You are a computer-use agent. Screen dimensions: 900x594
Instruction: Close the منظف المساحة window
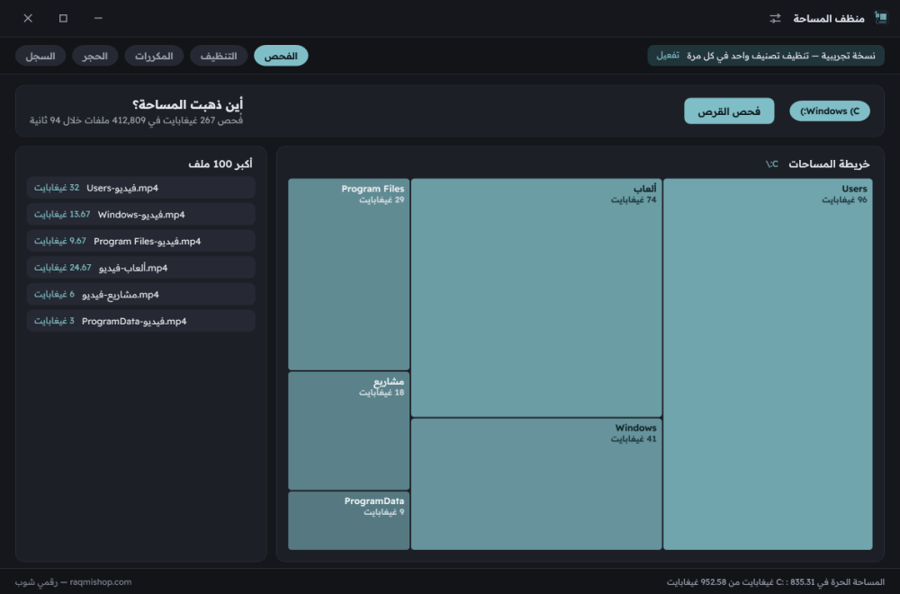(28, 18)
